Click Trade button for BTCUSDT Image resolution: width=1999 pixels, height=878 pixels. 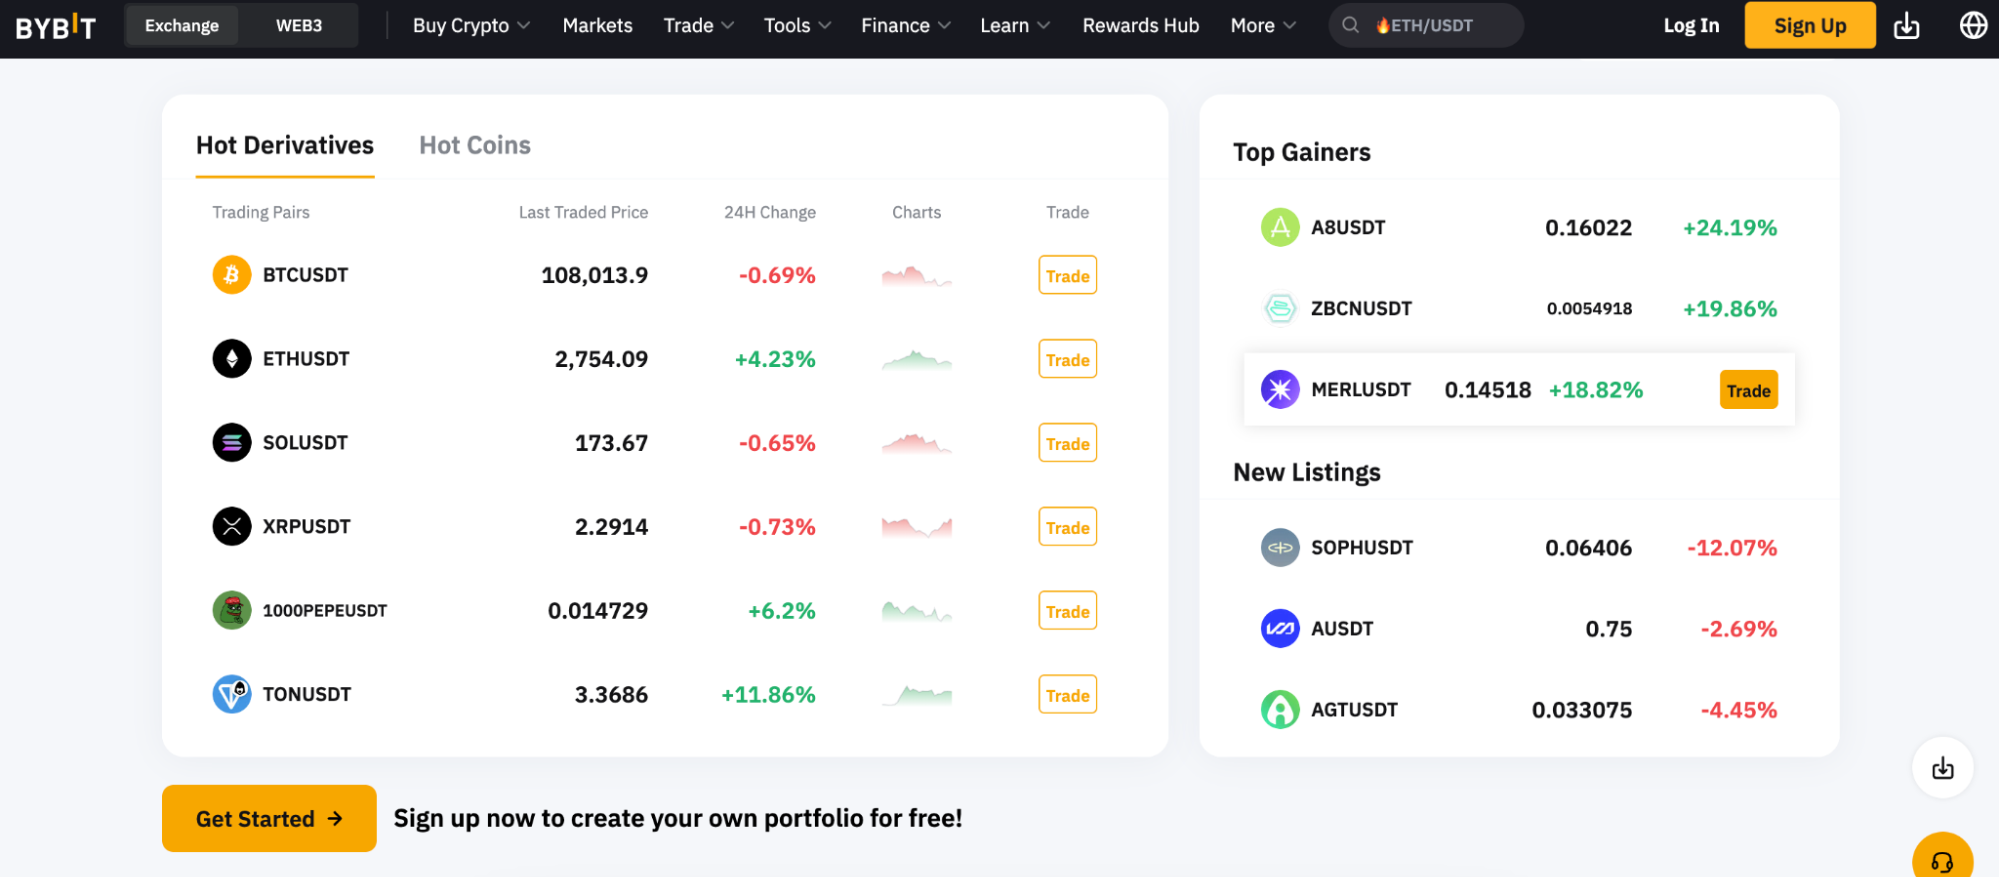[1067, 276]
